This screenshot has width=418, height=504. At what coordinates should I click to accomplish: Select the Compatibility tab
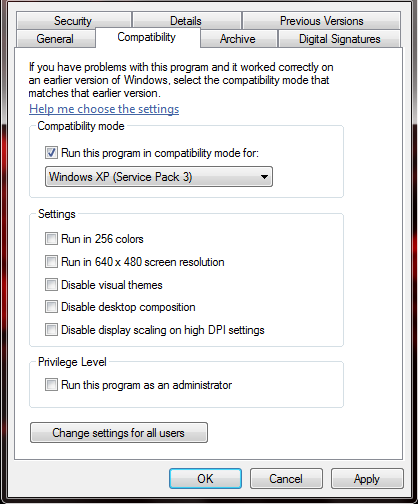click(x=147, y=37)
